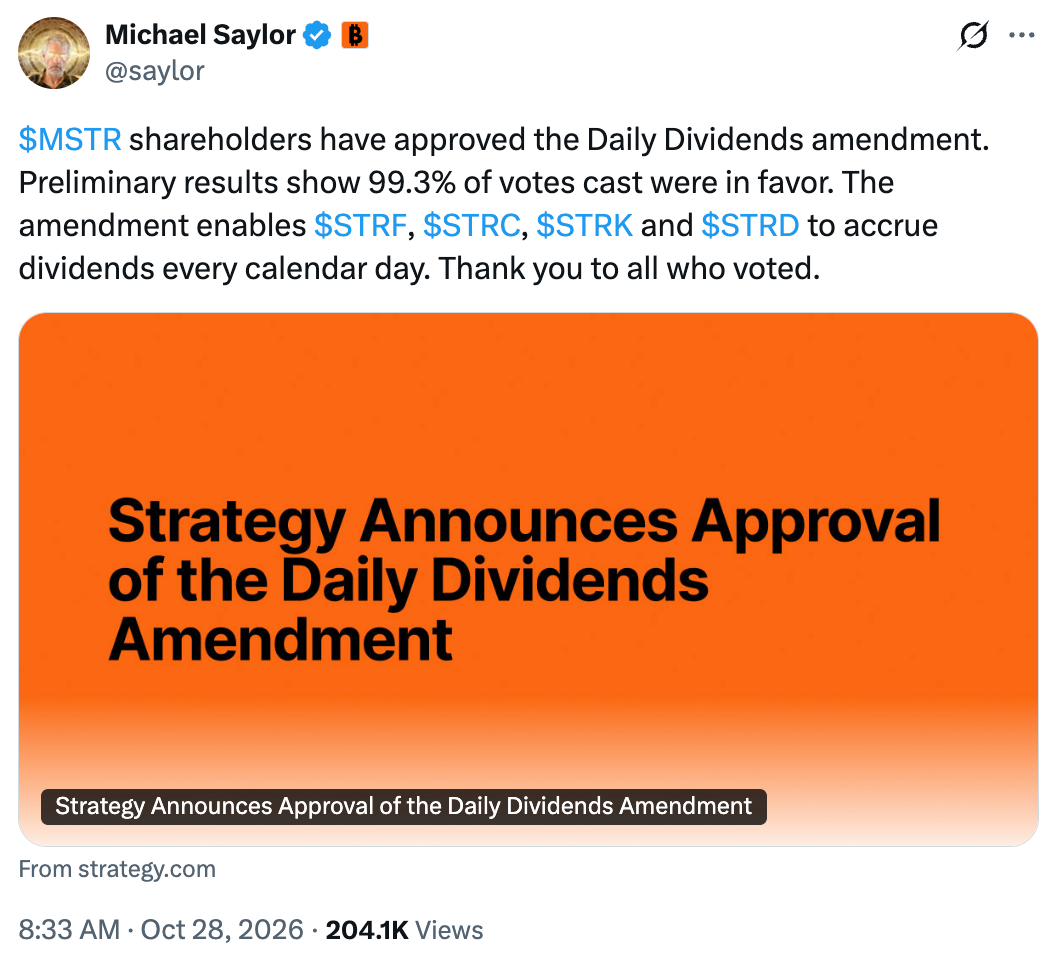Open the 8:33 AM Oct 28, 2026 timestamp

pyautogui.click(x=161, y=930)
